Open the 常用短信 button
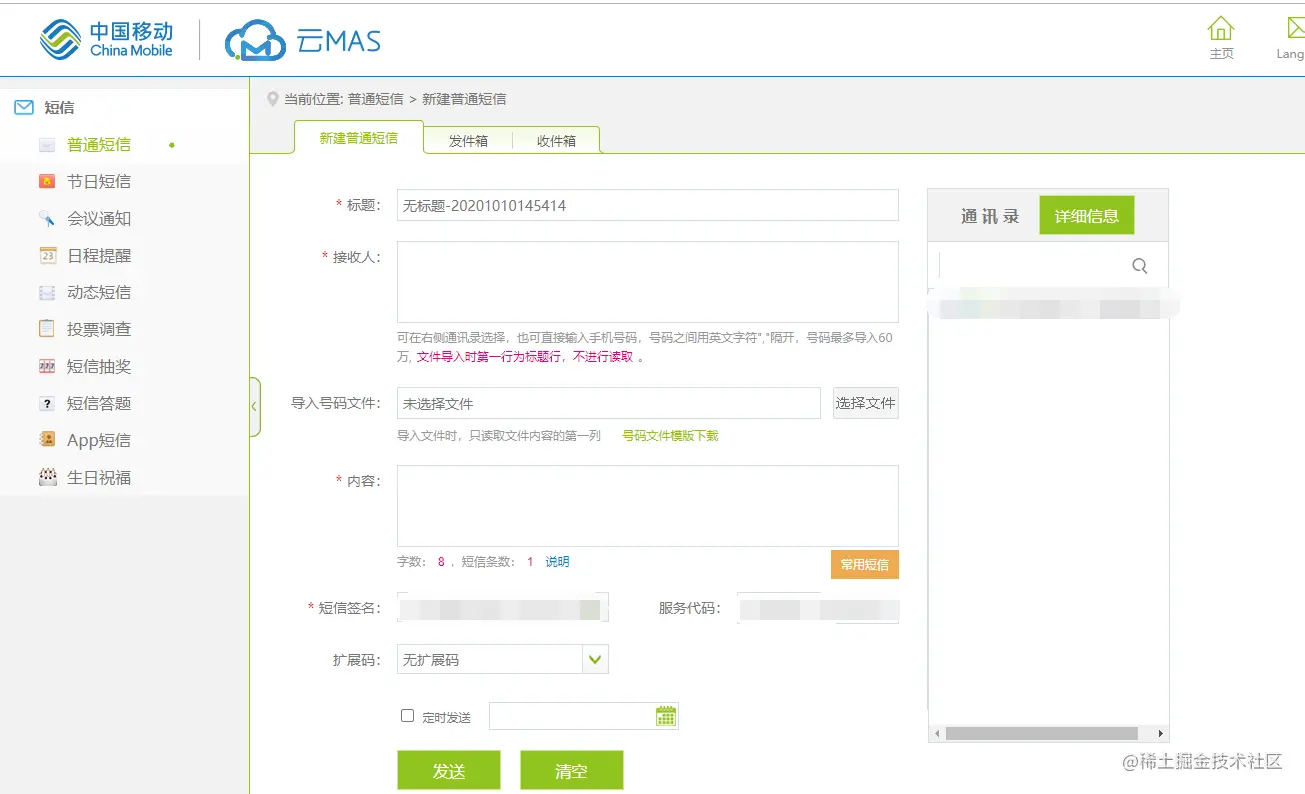The image size is (1305, 794). [865, 564]
